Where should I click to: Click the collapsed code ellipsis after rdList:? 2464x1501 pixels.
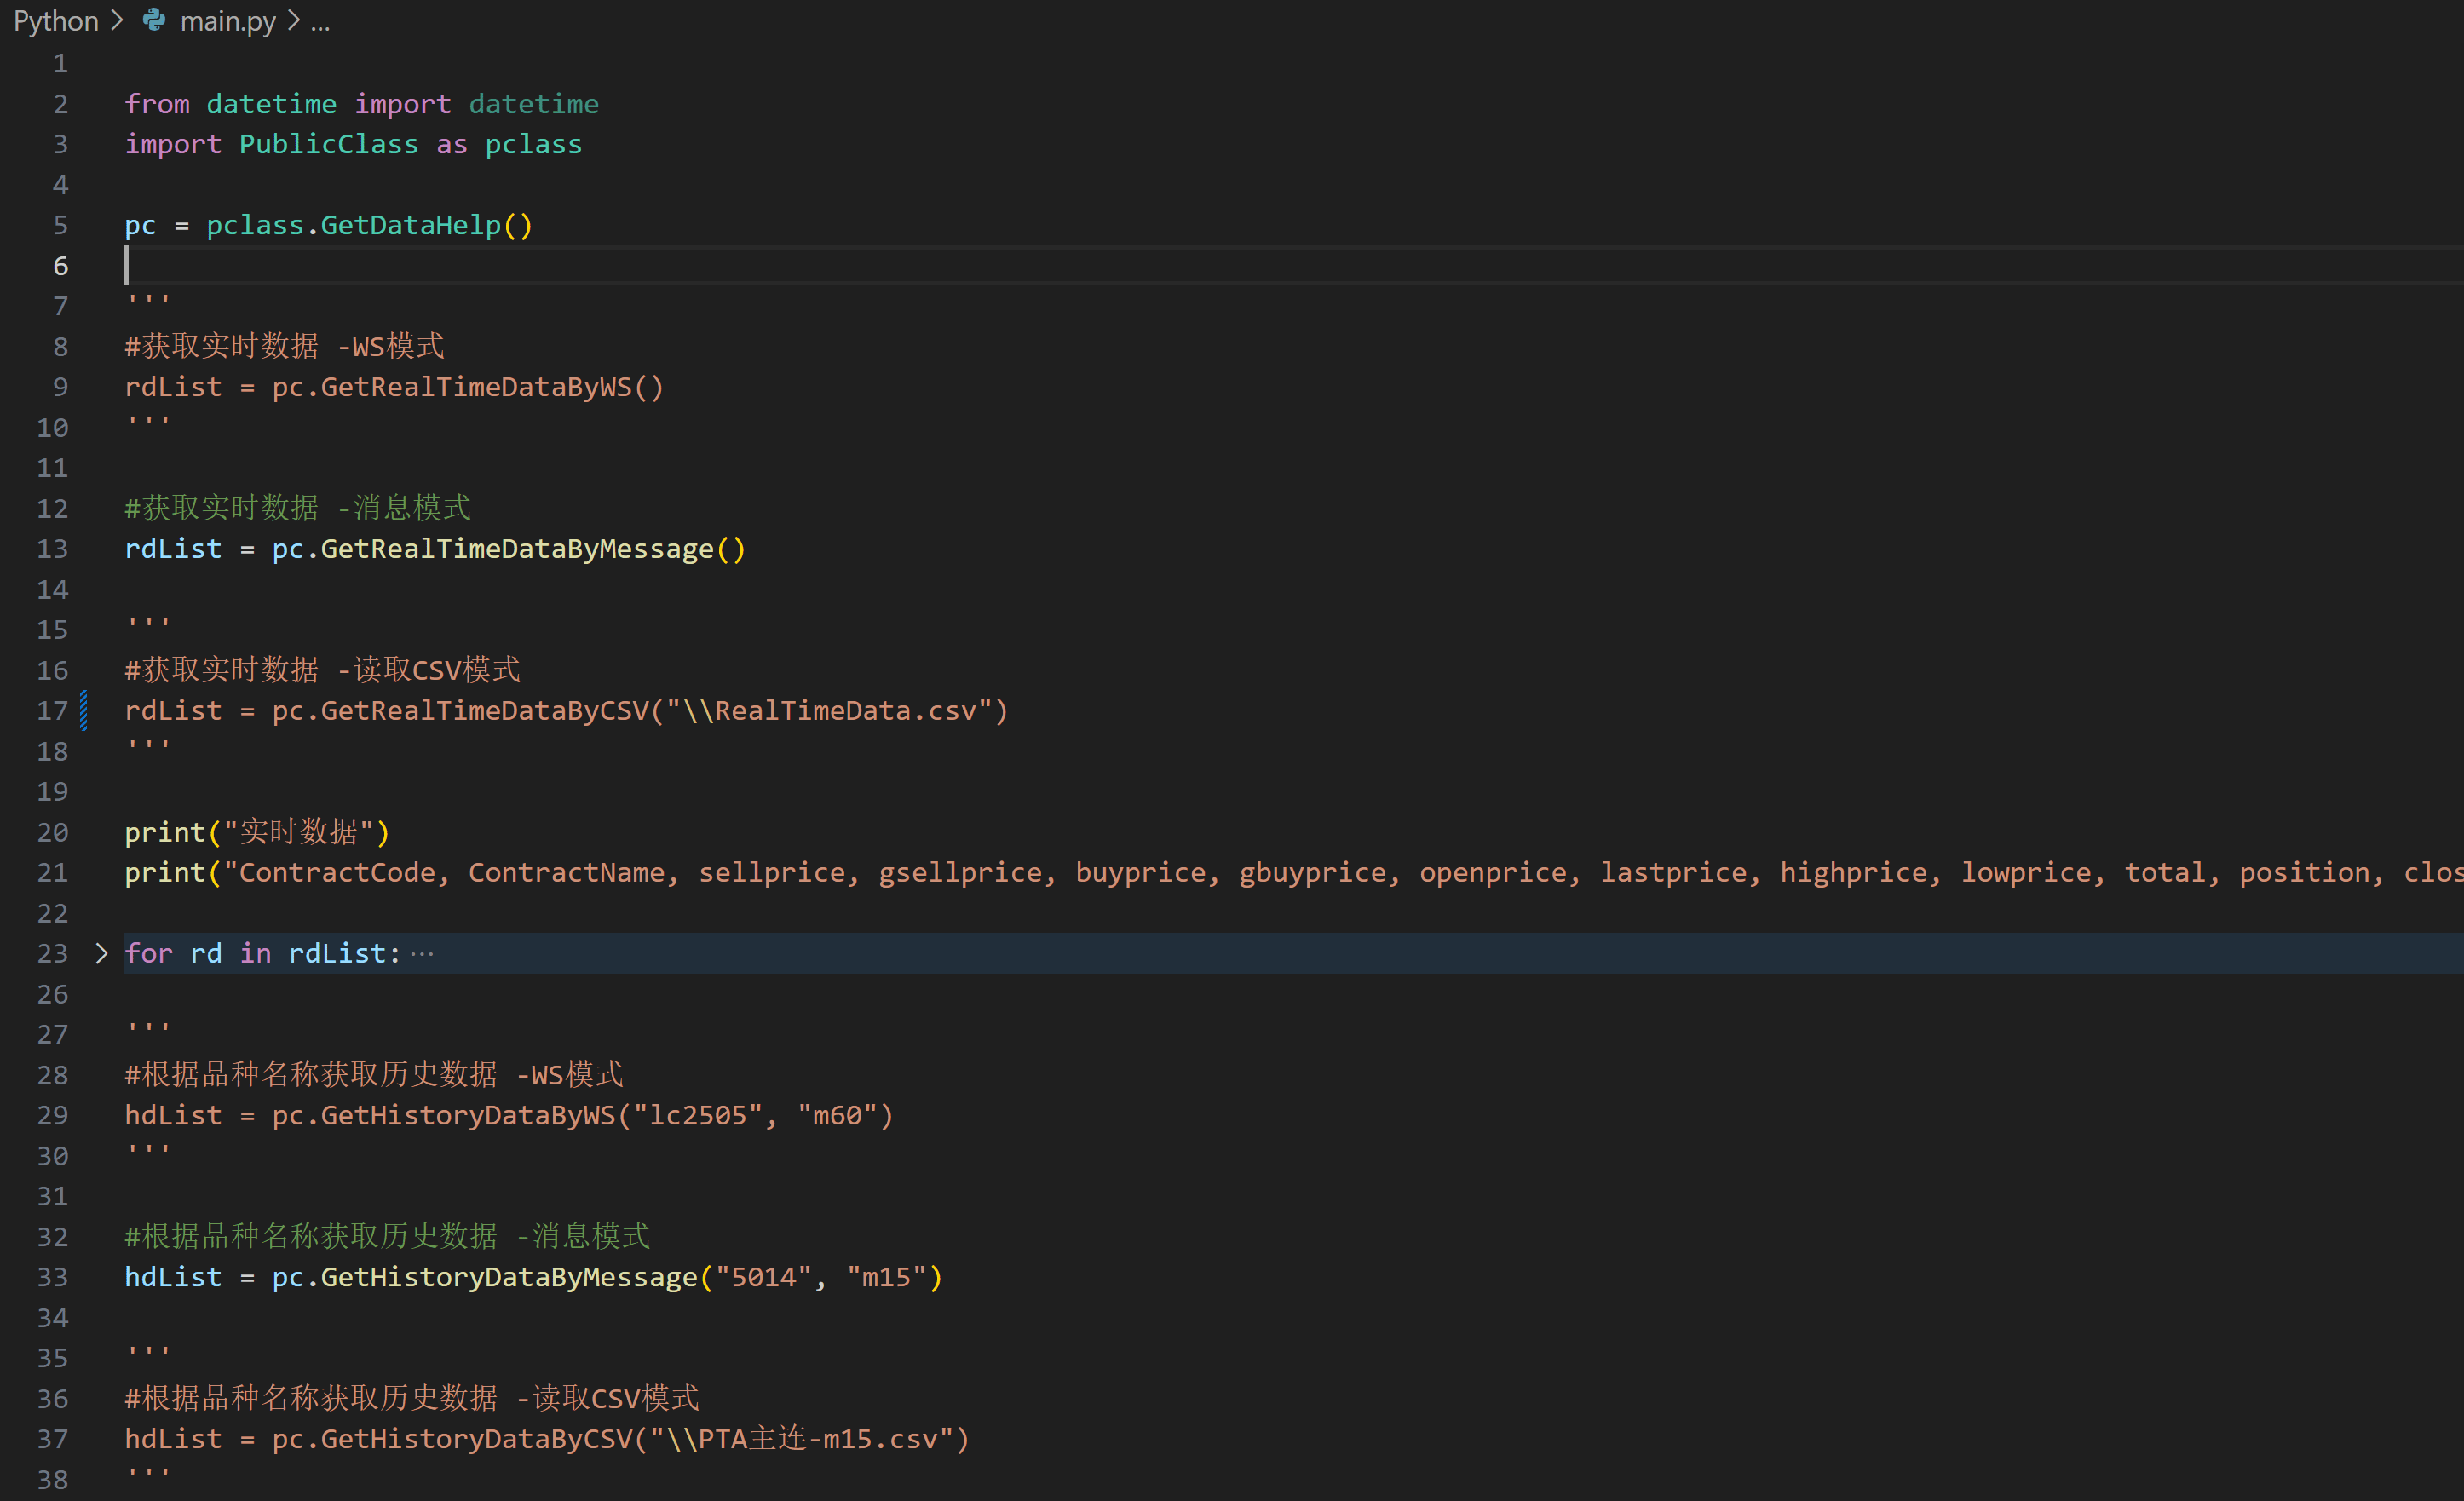tap(422, 954)
